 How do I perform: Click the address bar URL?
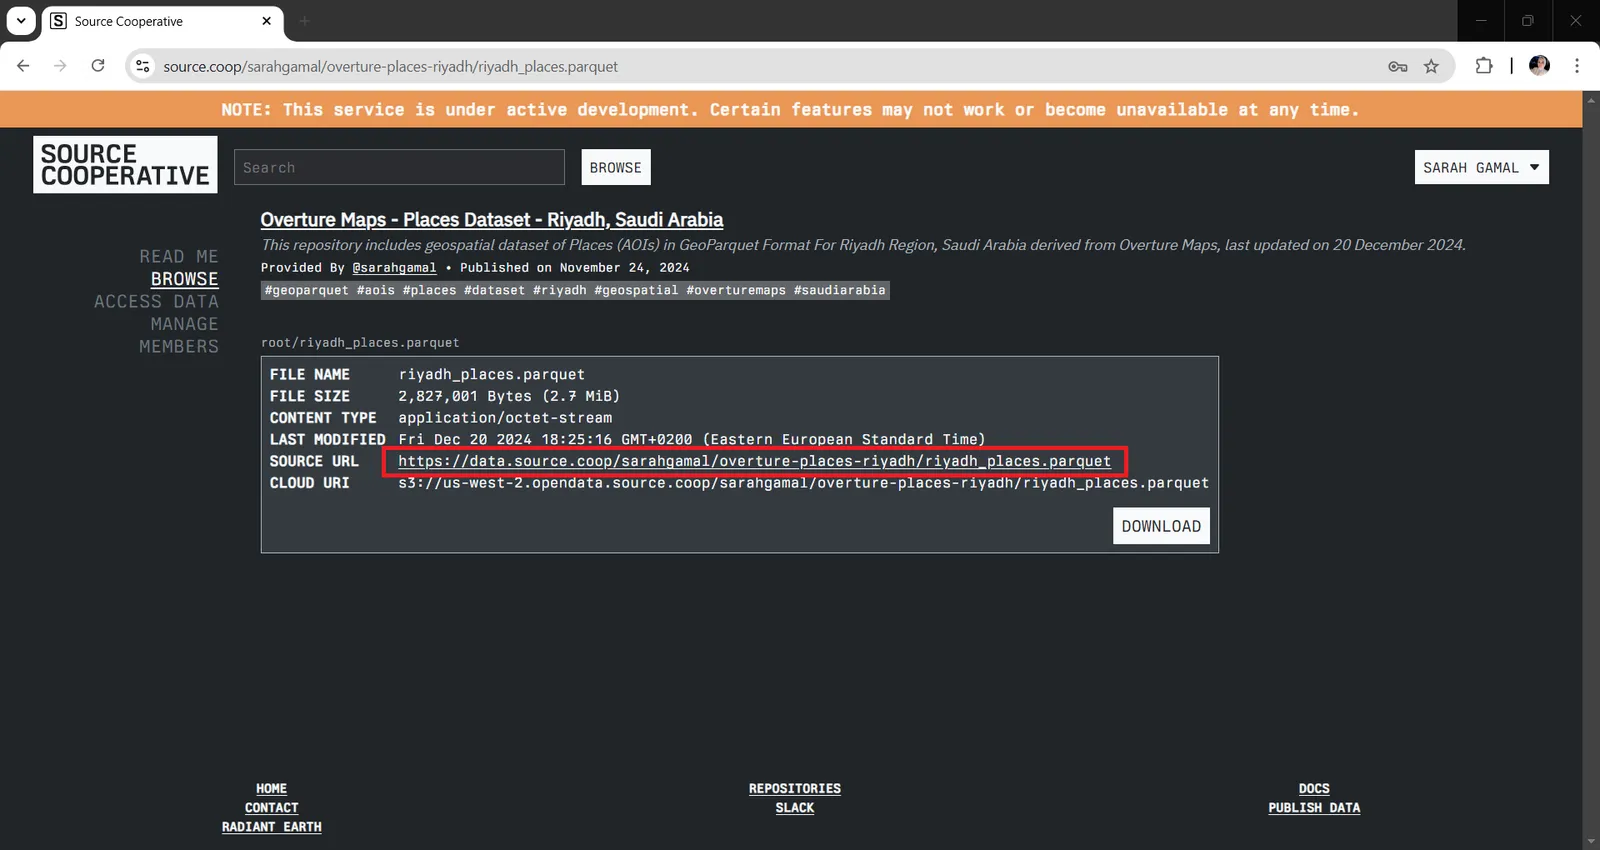390,66
